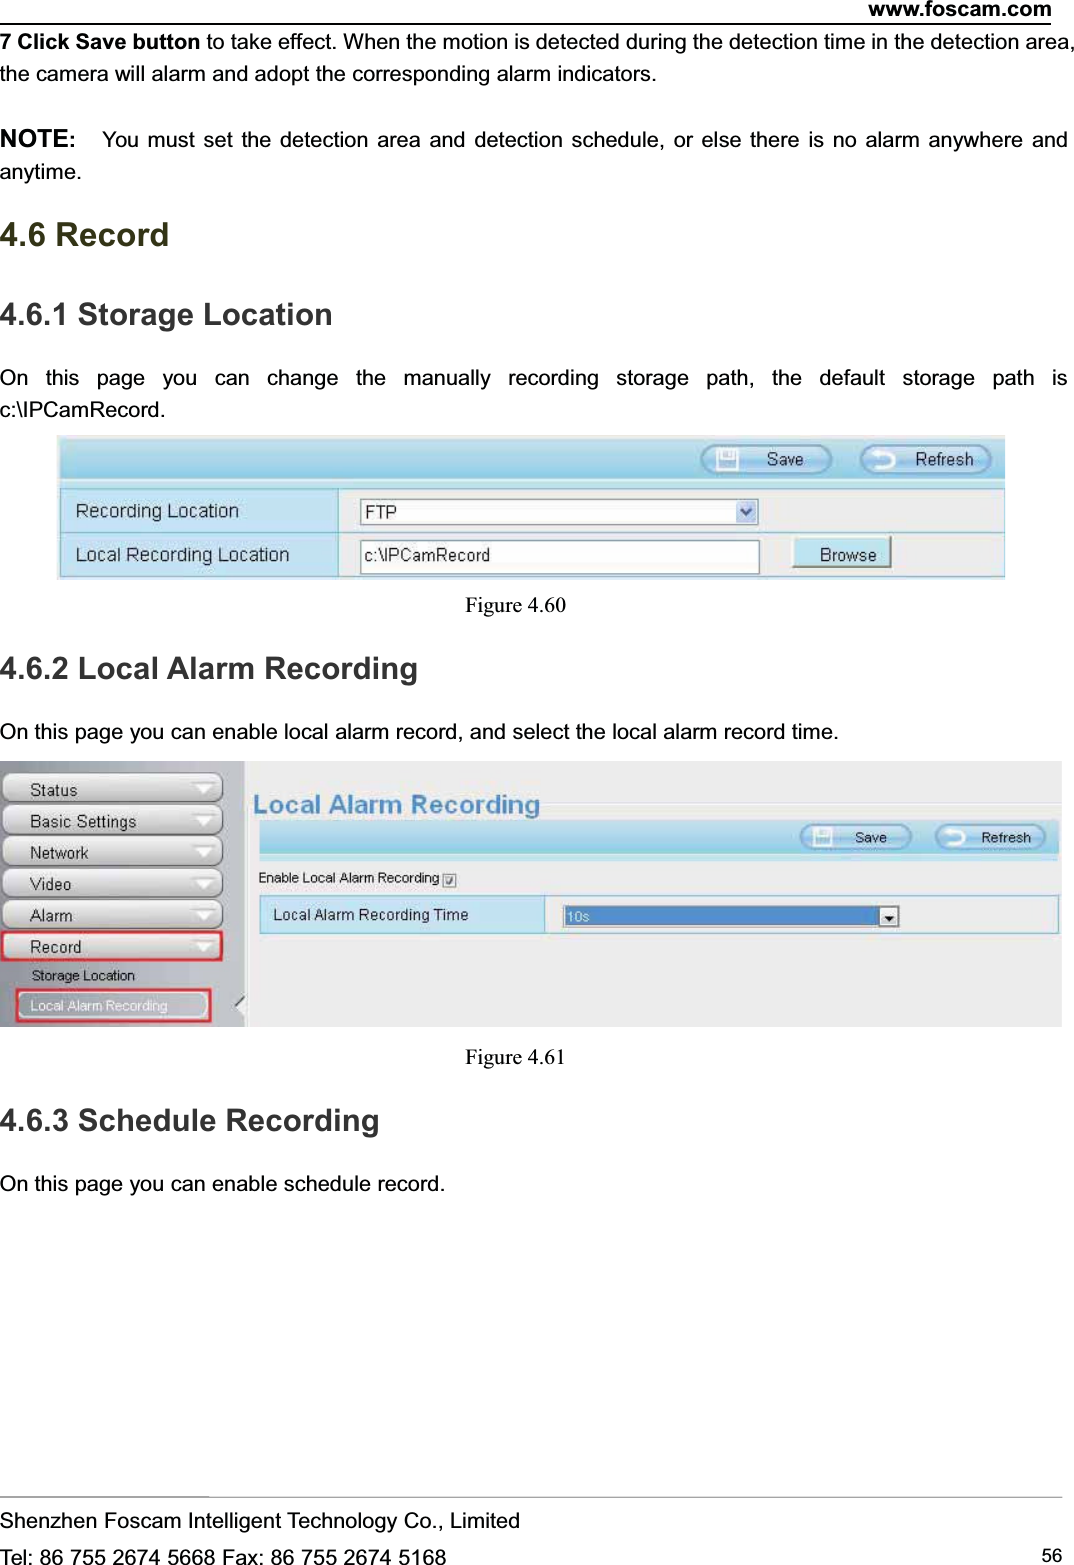Expand the Alarm menu in sidebar
The width and height of the screenshot is (1074, 1565).
(112, 915)
